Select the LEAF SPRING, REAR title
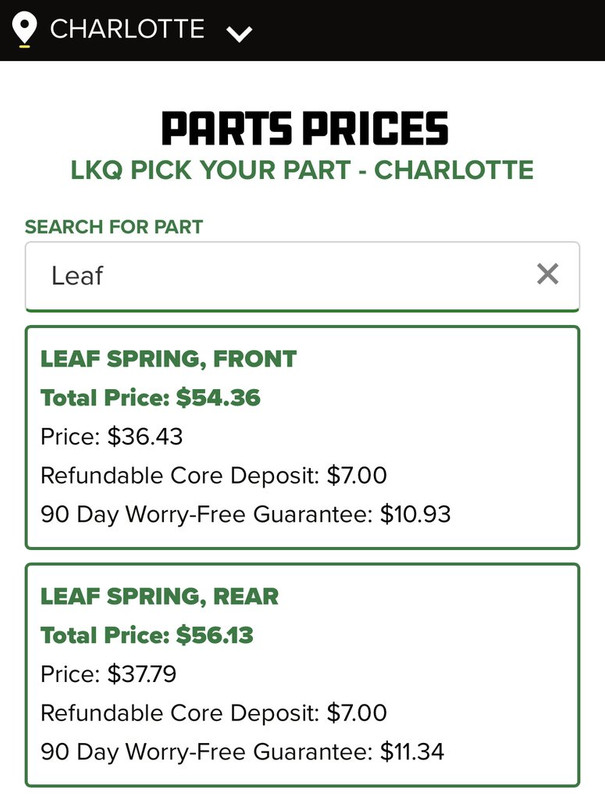The height and width of the screenshot is (800, 605). click(159, 596)
